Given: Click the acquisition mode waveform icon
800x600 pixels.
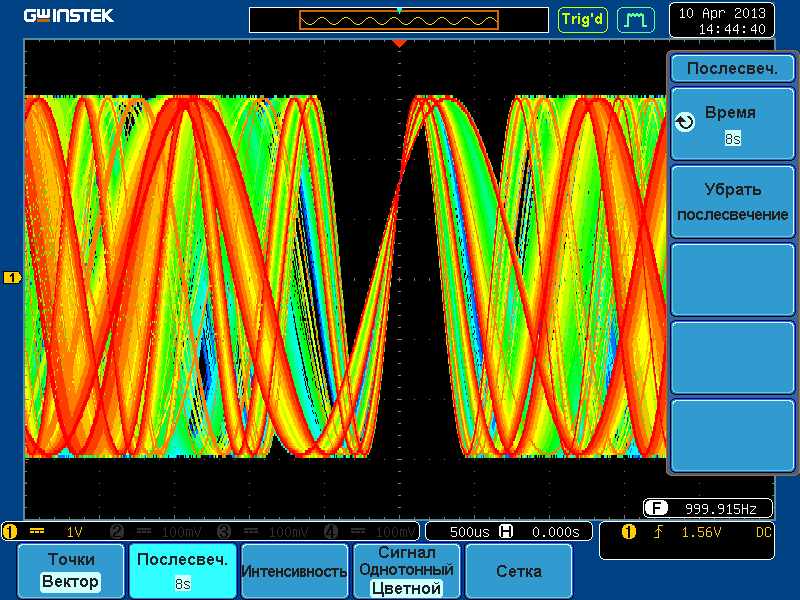Looking at the screenshot, I should [634, 19].
